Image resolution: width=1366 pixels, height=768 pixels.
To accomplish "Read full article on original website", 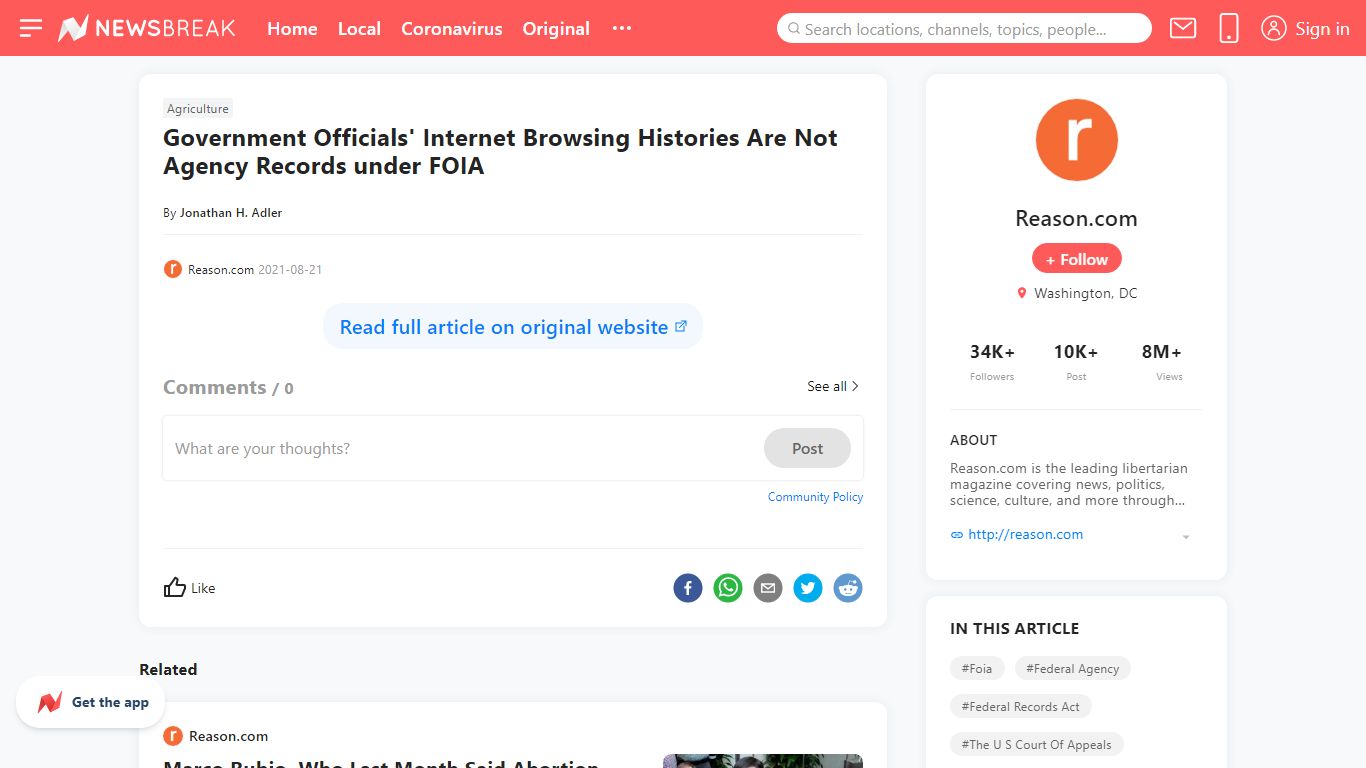I will coord(513,327).
